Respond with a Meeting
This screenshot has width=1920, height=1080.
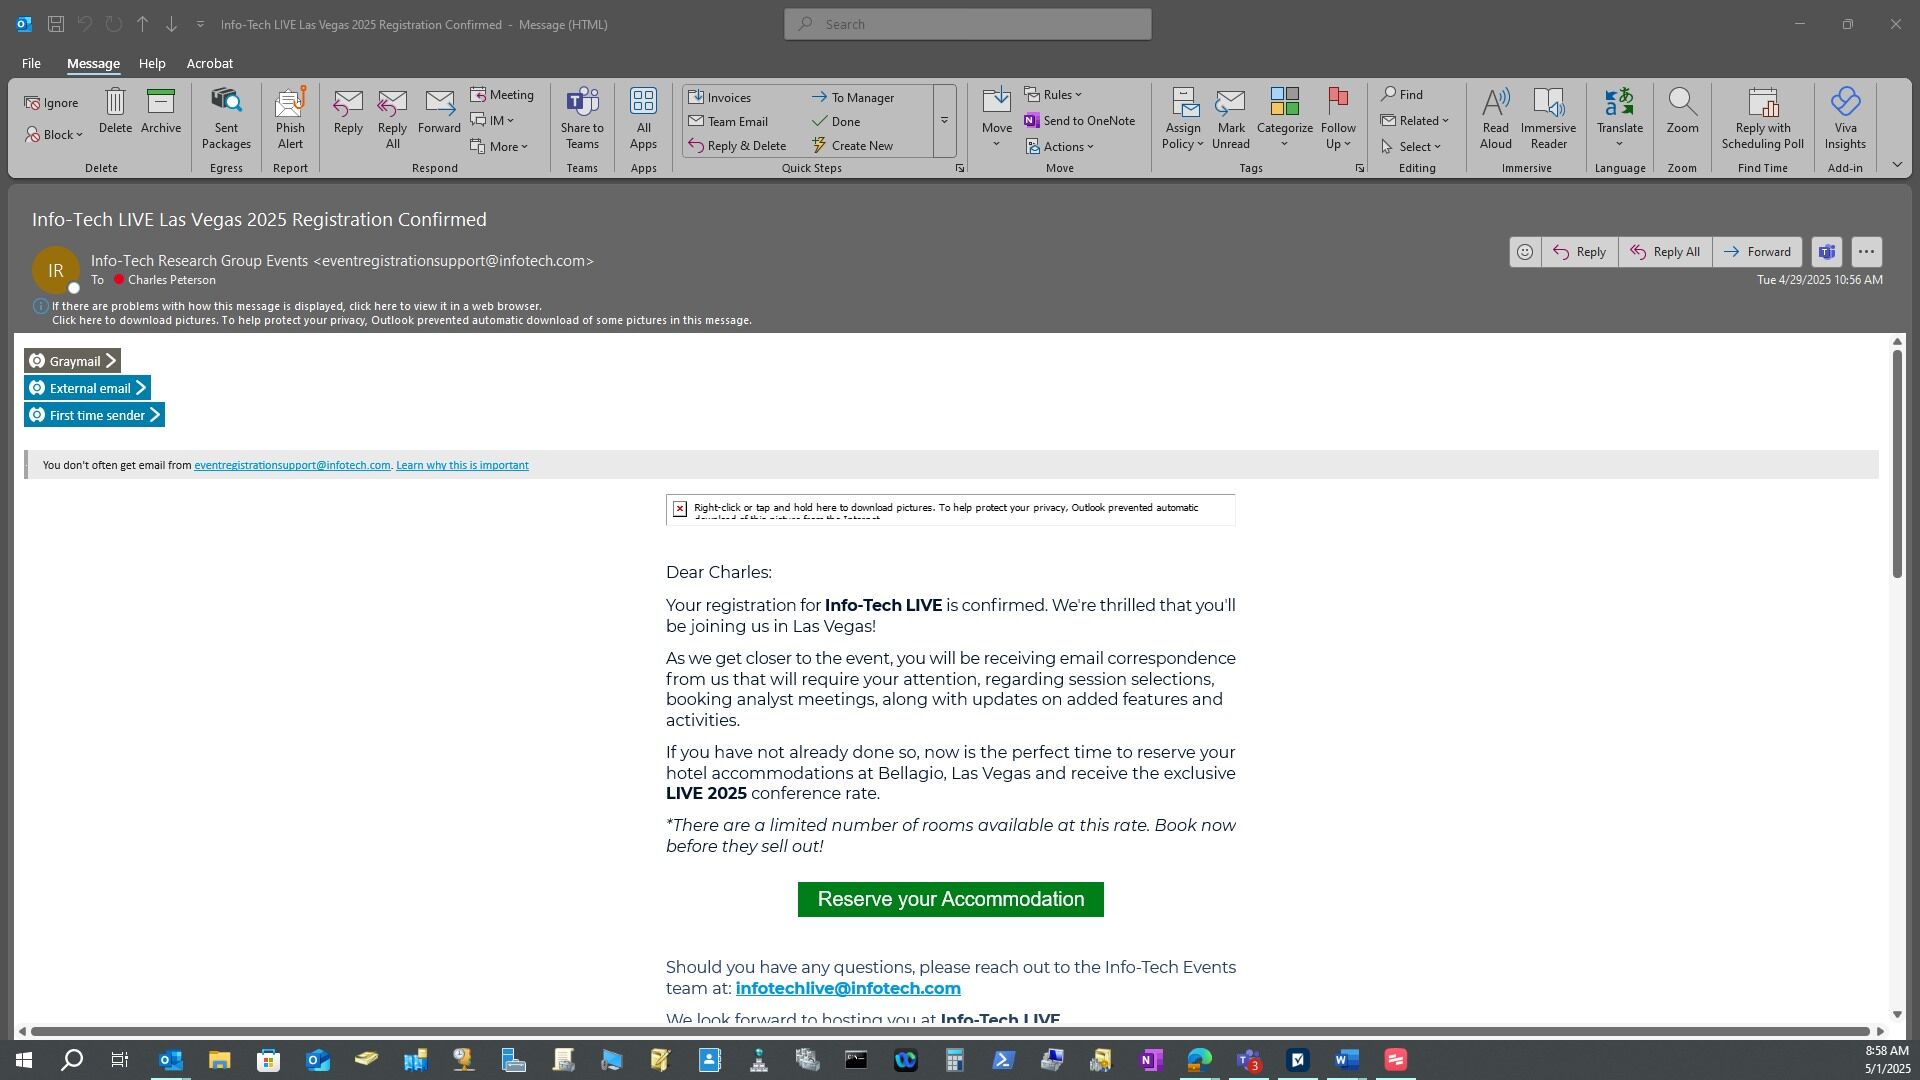(x=502, y=95)
